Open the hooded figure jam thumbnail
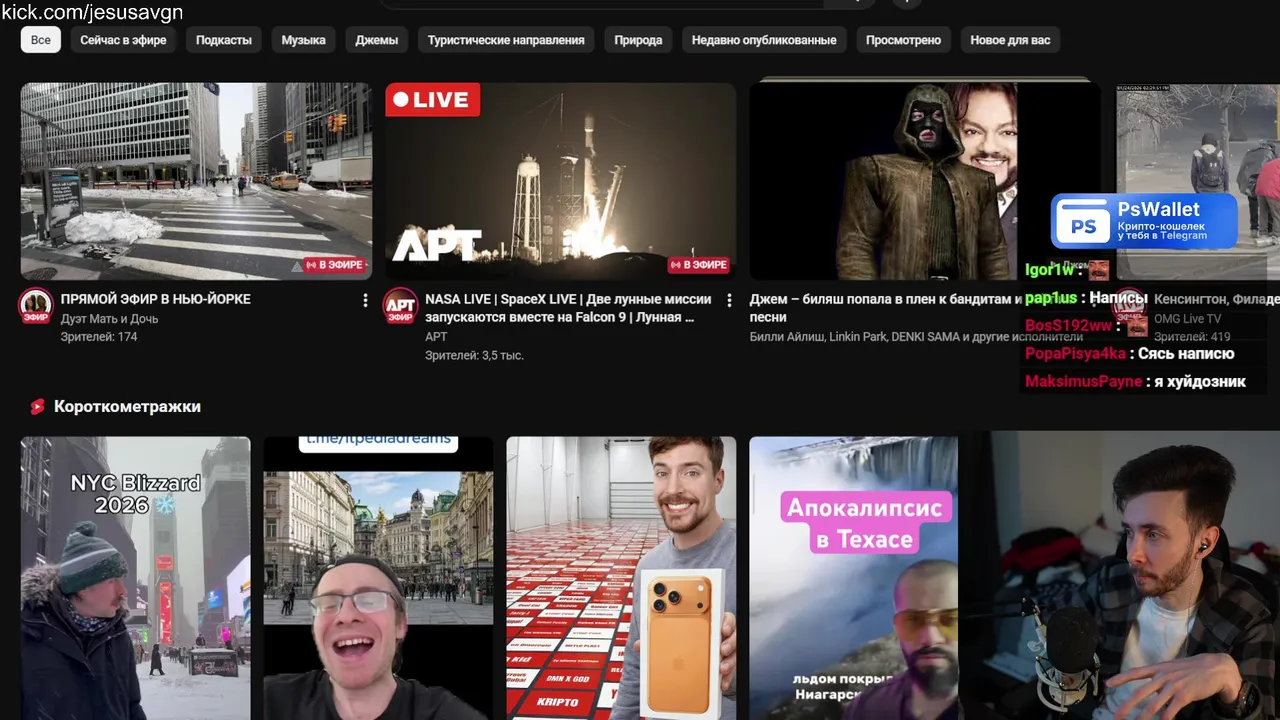This screenshot has height=720, width=1280. pos(925,181)
